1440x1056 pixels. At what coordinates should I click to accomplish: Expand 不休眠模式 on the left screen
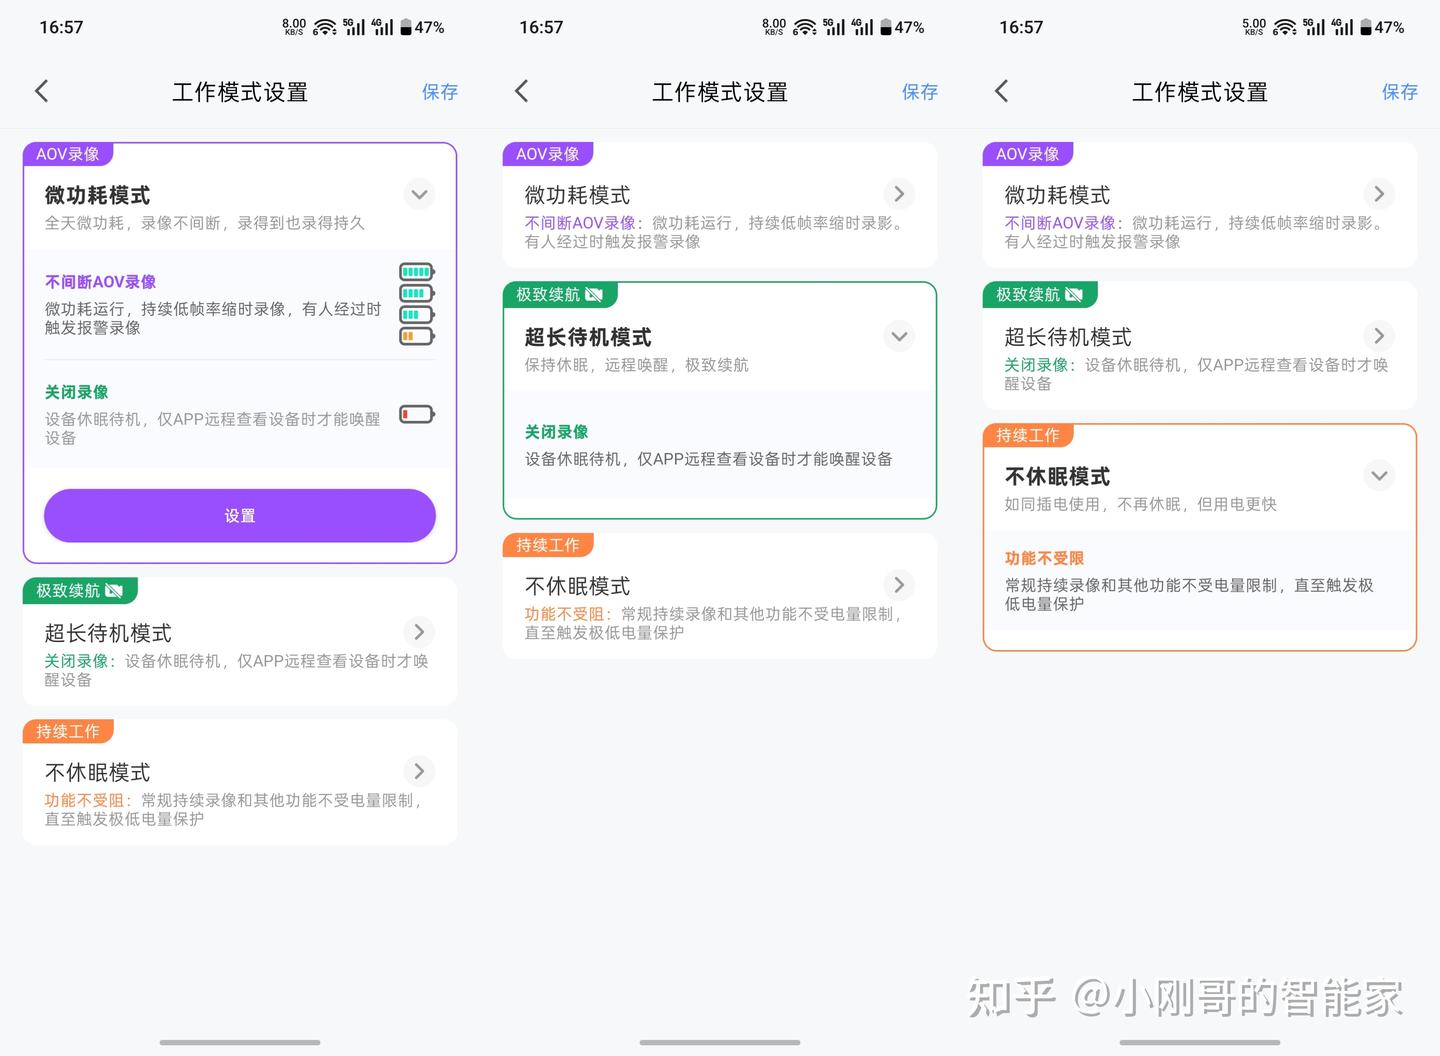[420, 771]
